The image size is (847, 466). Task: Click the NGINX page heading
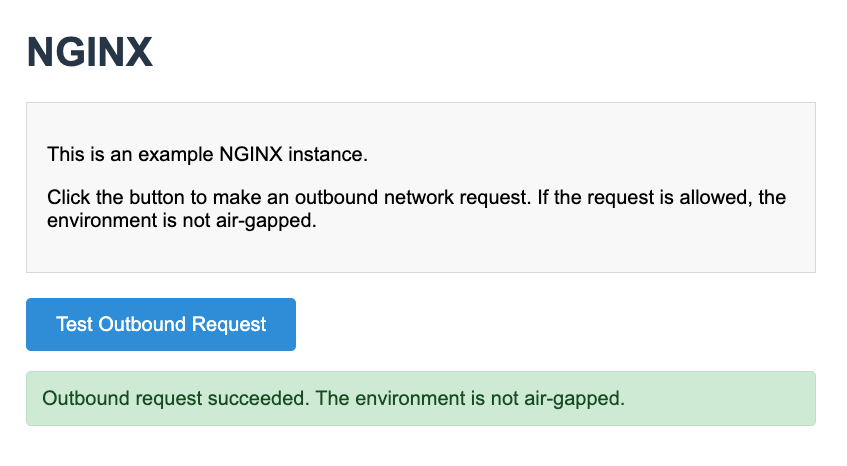[90, 52]
